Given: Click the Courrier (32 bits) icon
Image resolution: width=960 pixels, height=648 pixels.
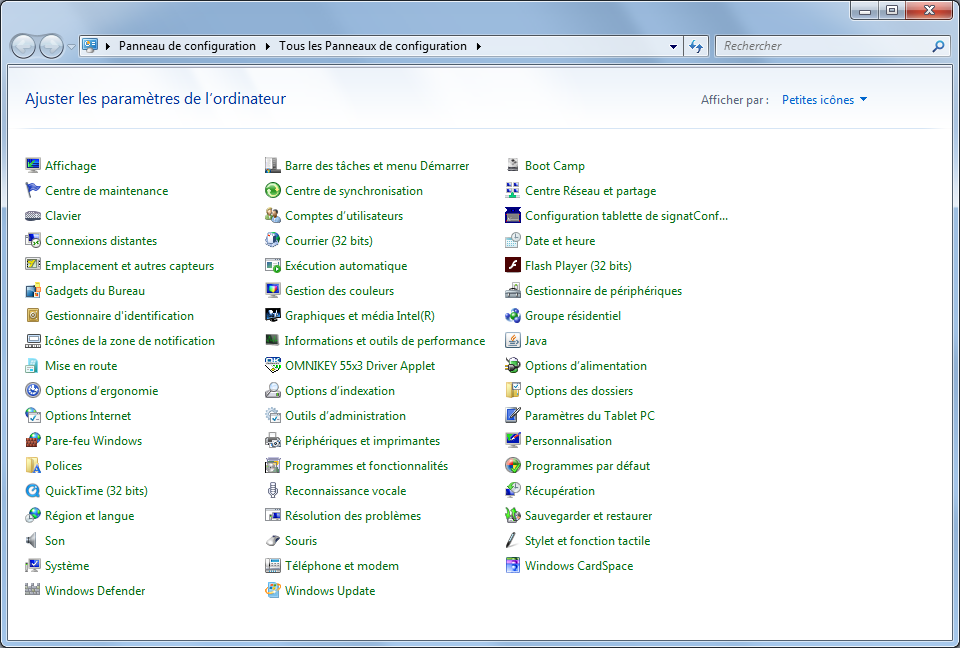Looking at the screenshot, I should click(x=272, y=241).
